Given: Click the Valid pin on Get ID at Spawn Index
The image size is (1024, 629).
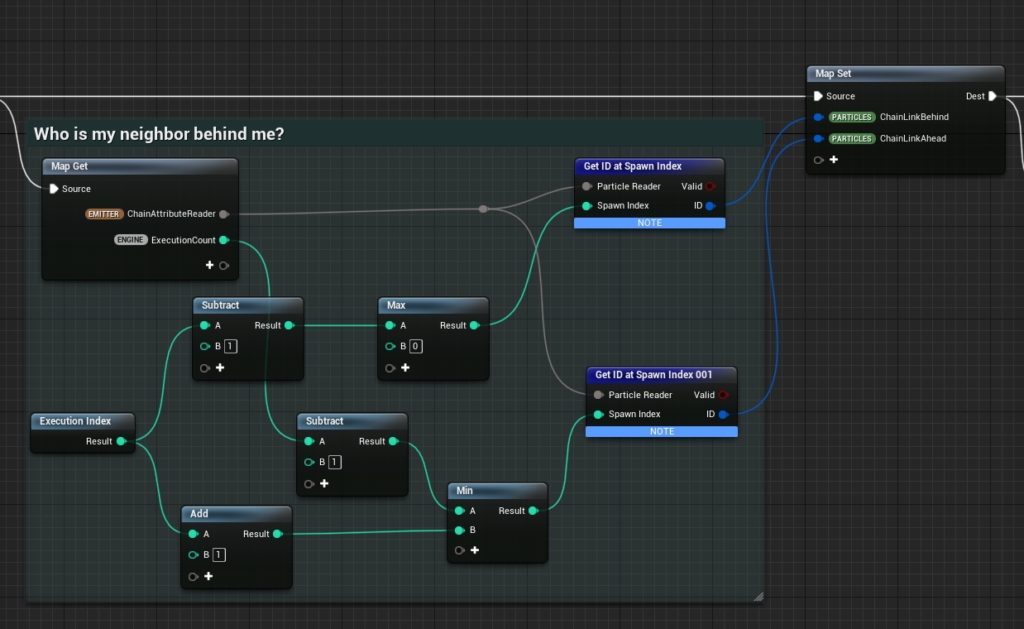Looking at the screenshot, I should tap(710, 186).
